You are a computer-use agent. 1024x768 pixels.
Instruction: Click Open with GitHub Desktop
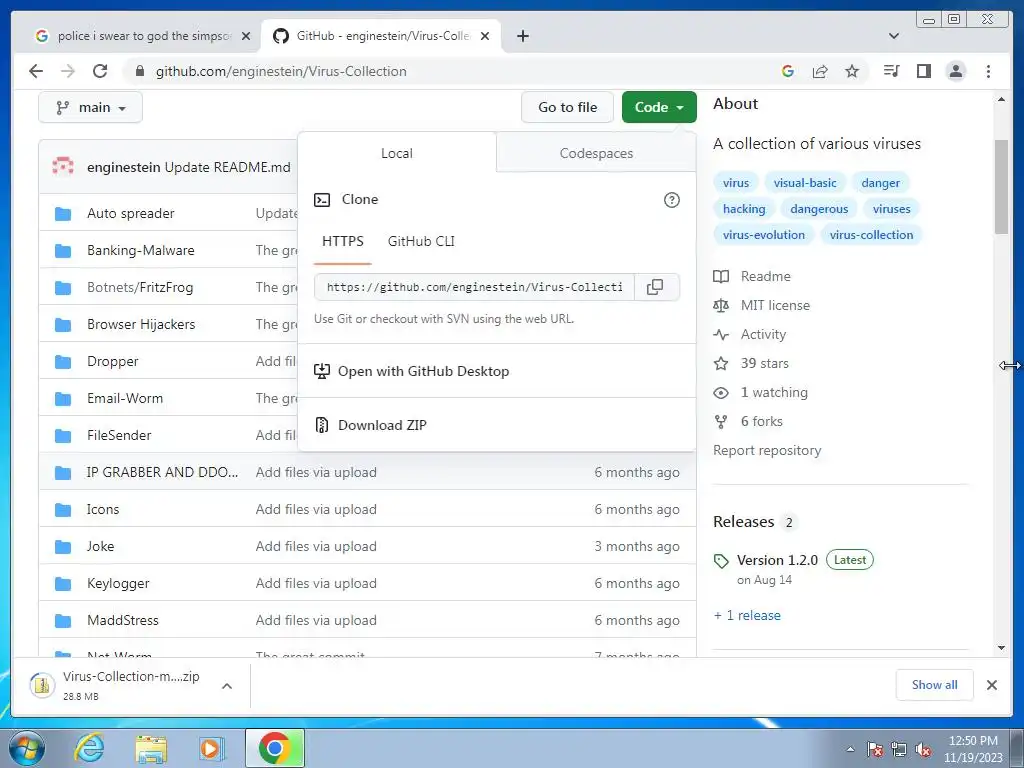423,371
